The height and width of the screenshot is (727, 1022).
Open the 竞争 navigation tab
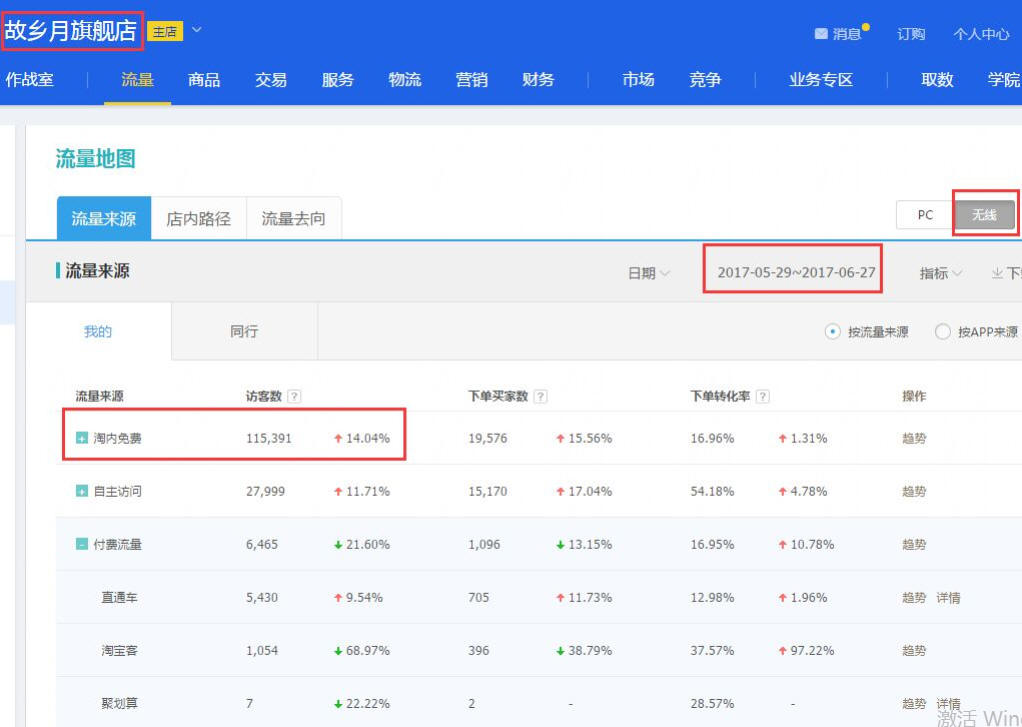click(705, 80)
